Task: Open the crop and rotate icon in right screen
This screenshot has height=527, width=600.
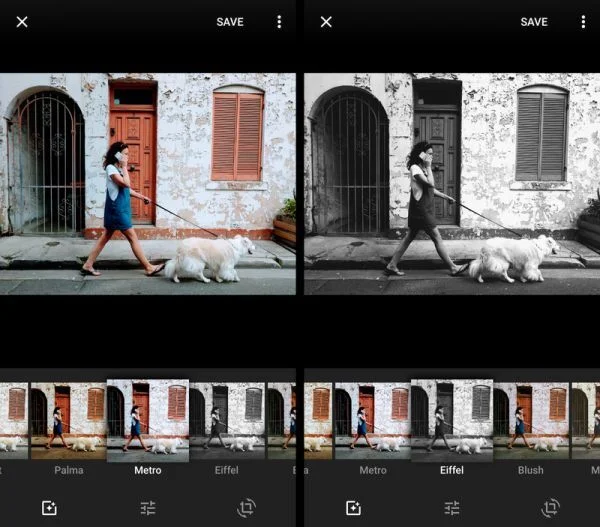Action: [551, 508]
